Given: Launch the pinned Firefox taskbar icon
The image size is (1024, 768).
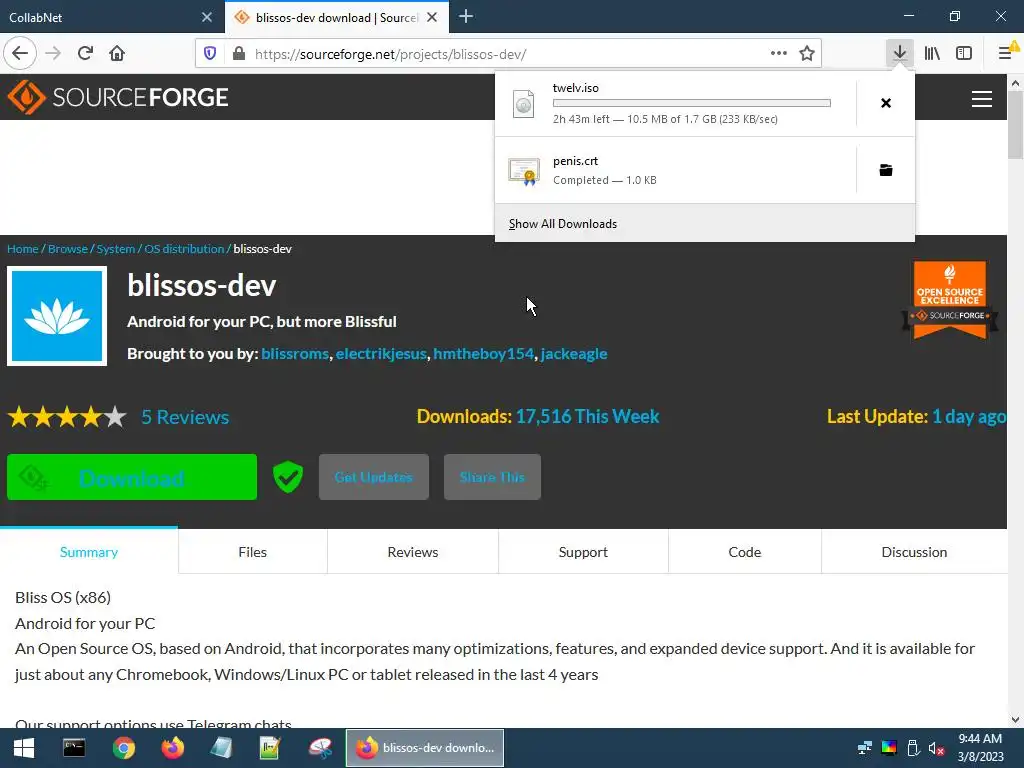Looking at the screenshot, I should pos(173,748).
